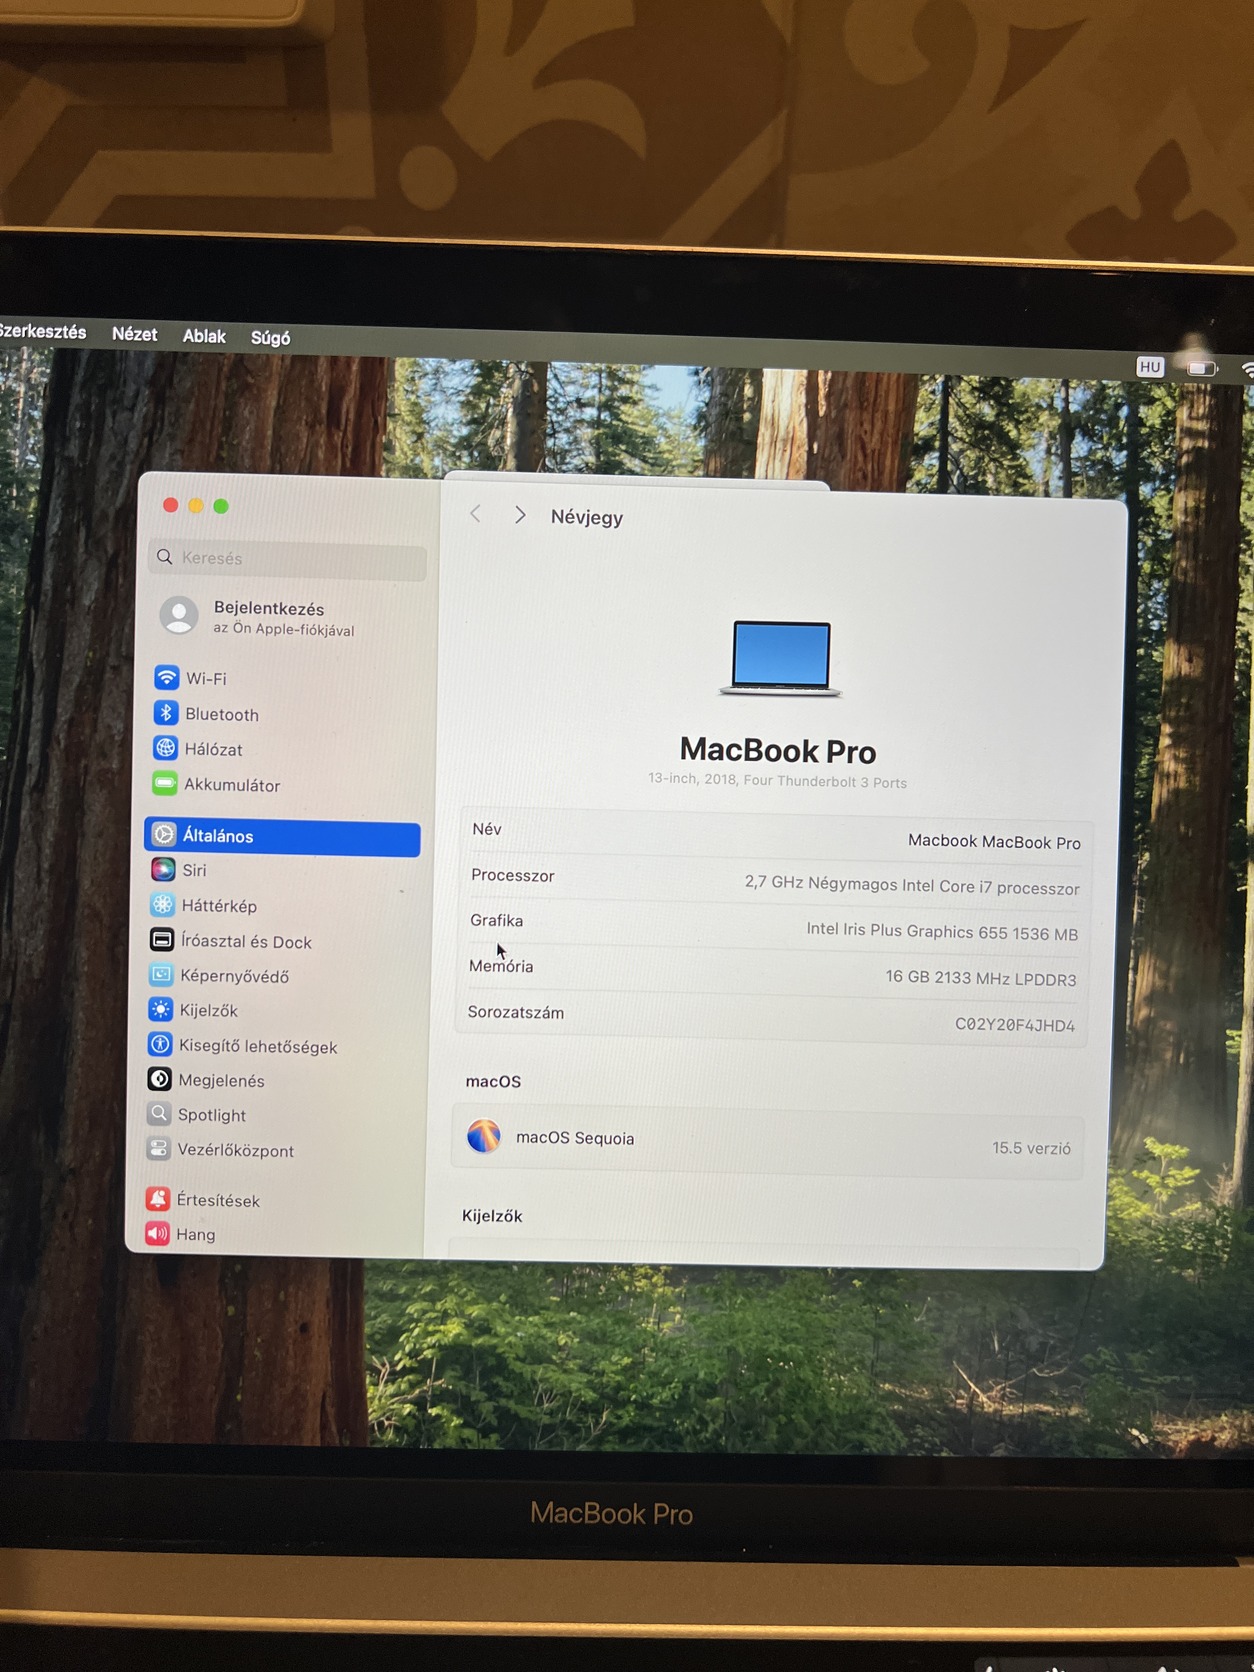1254x1672 pixels.
Task: Open Akkumulátor battery icon in sidebar
Action: pyautogui.click(x=165, y=784)
